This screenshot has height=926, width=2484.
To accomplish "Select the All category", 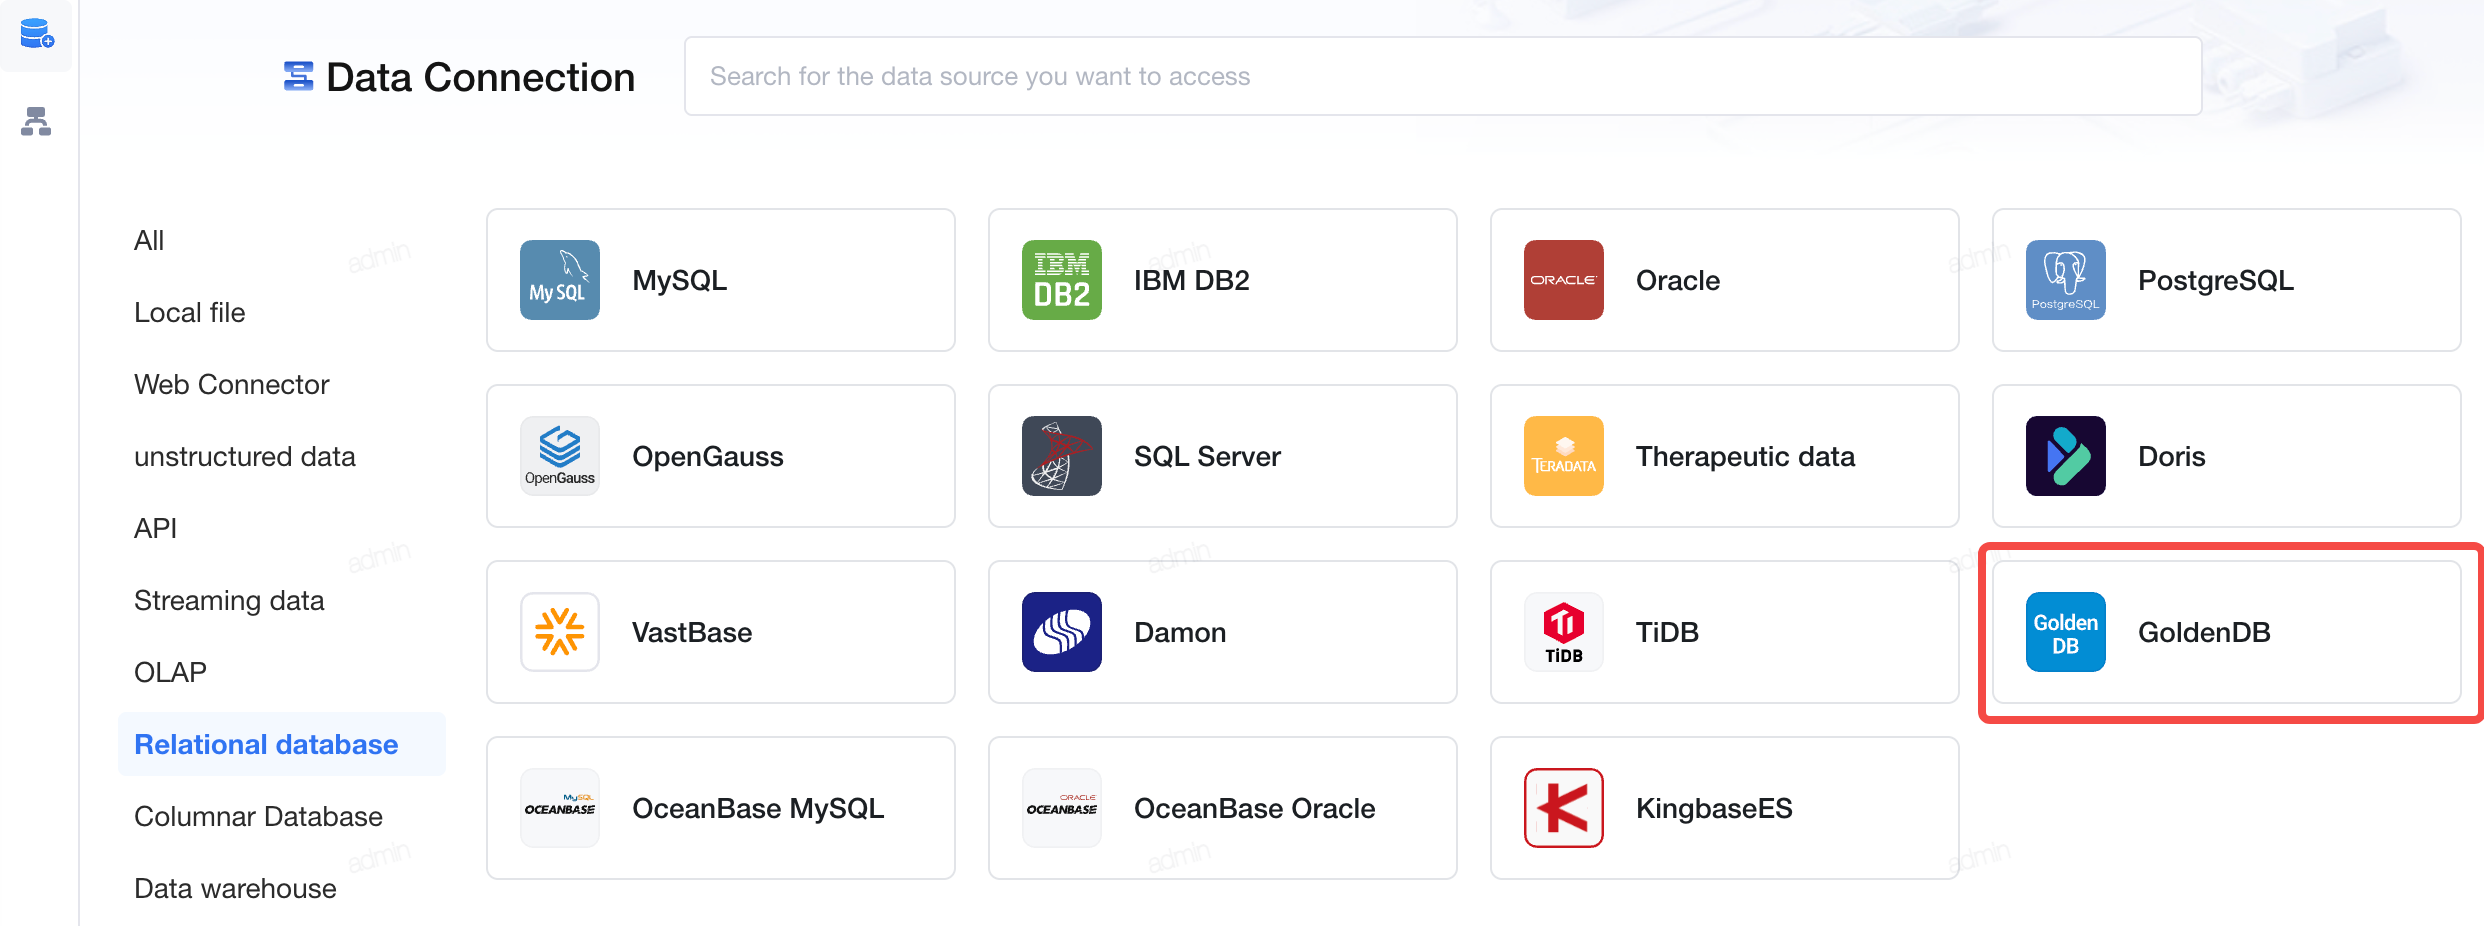I will pos(149,240).
